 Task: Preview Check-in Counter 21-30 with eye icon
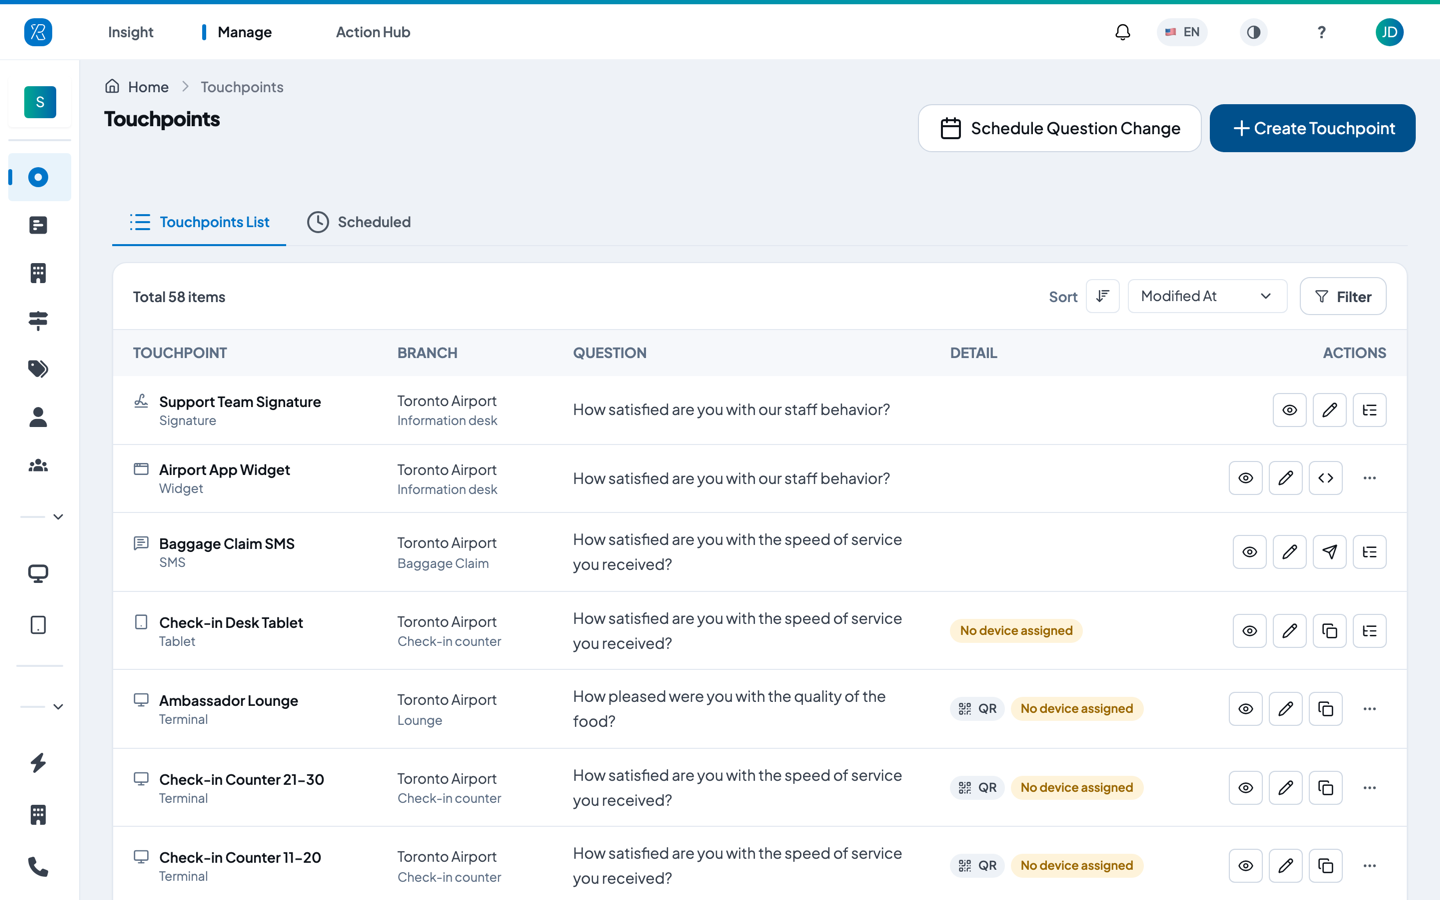tap(1245, 788)
